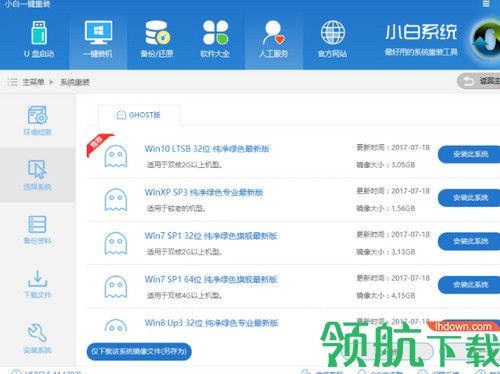Click 系统重装 in the breadcrumb
Screen dimensions: 500x374
click(x=75, y=82)
